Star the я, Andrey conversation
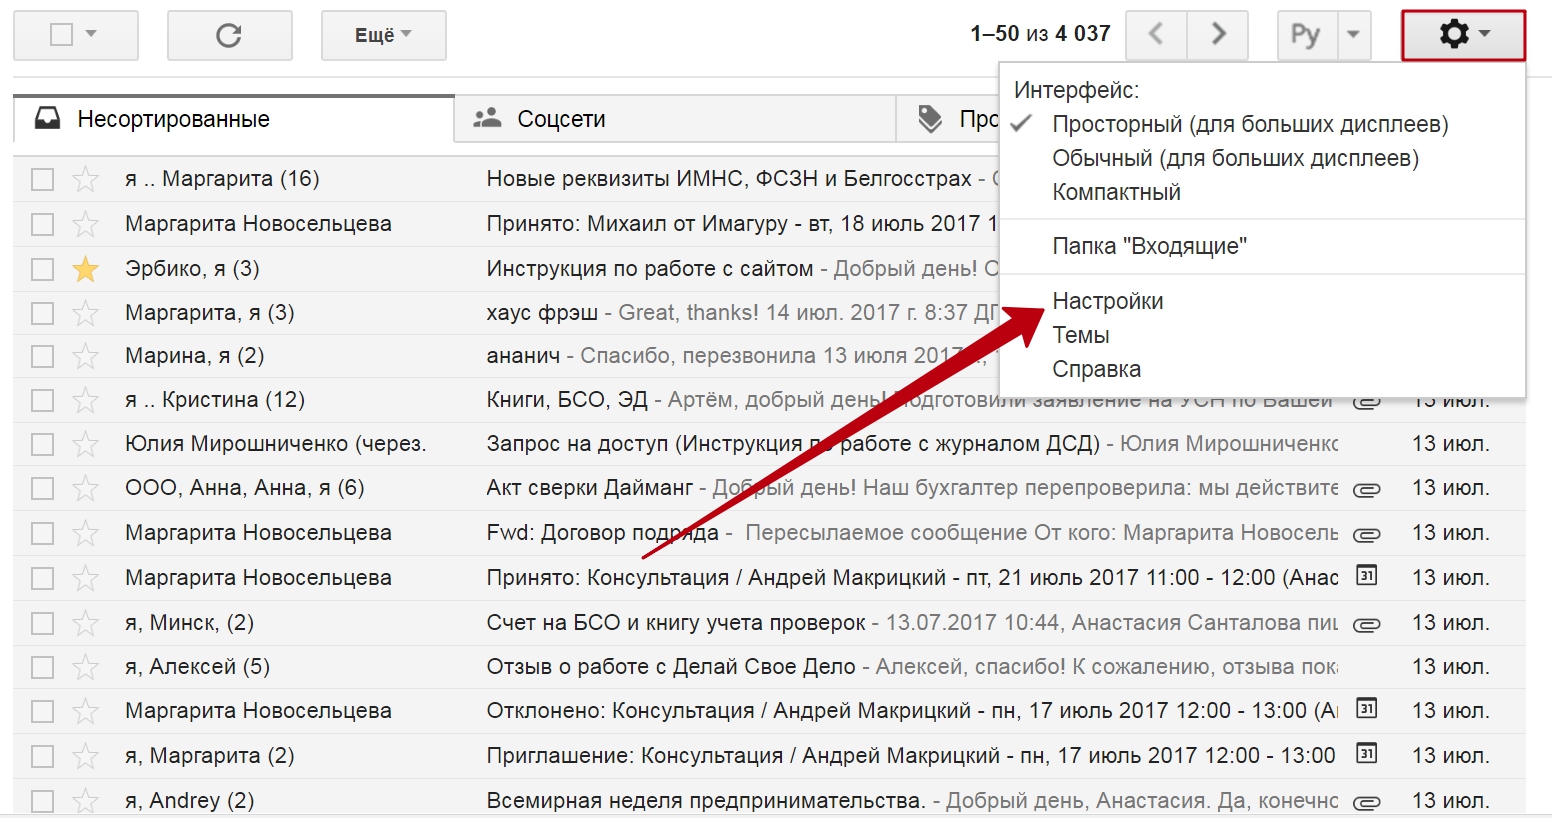This screenshot has width=1552, height=818. (x=86, y=801)
